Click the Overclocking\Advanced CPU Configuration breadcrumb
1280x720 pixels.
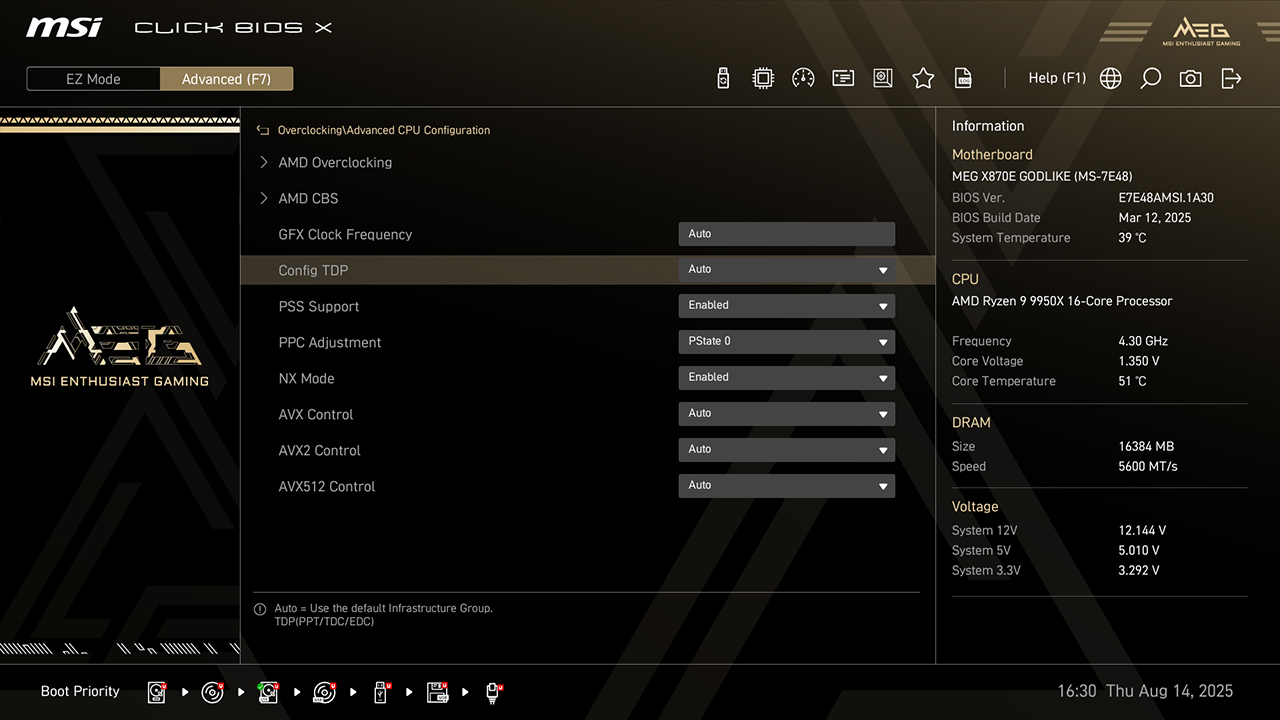click(x=384, y=130)
